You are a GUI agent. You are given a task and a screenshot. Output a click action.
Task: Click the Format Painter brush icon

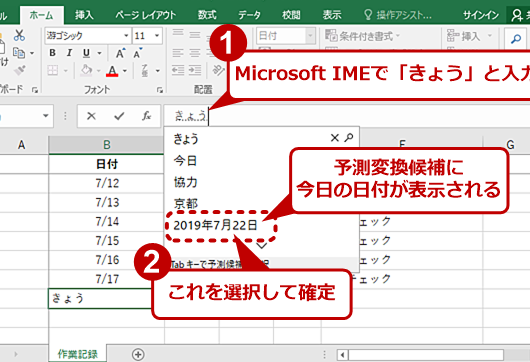tap(20, 70)
